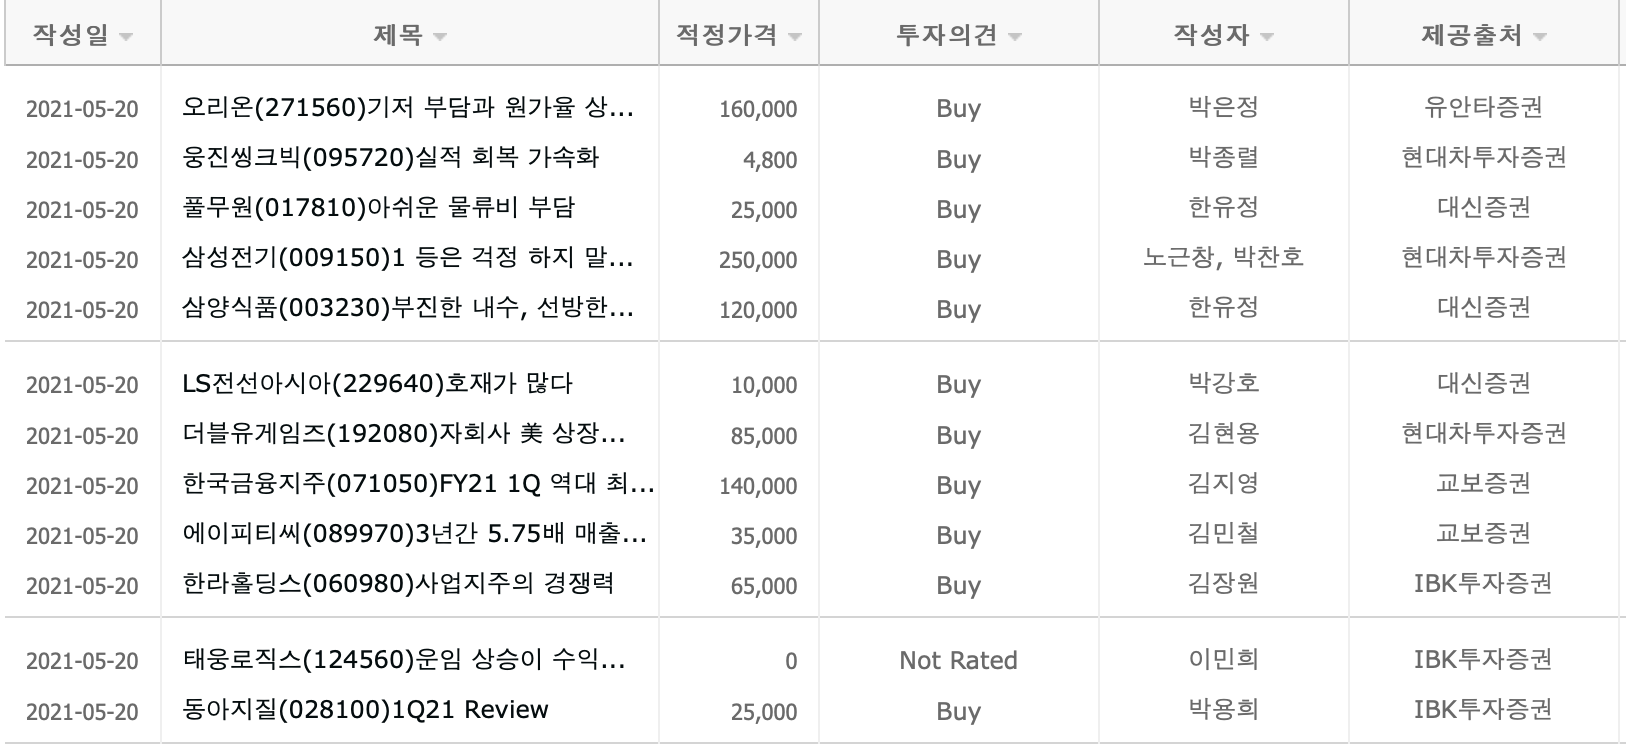
Task: Open the 한라홀딩스(060980) 사업지주의 경쟁력 report
Action: pos(398,584)
